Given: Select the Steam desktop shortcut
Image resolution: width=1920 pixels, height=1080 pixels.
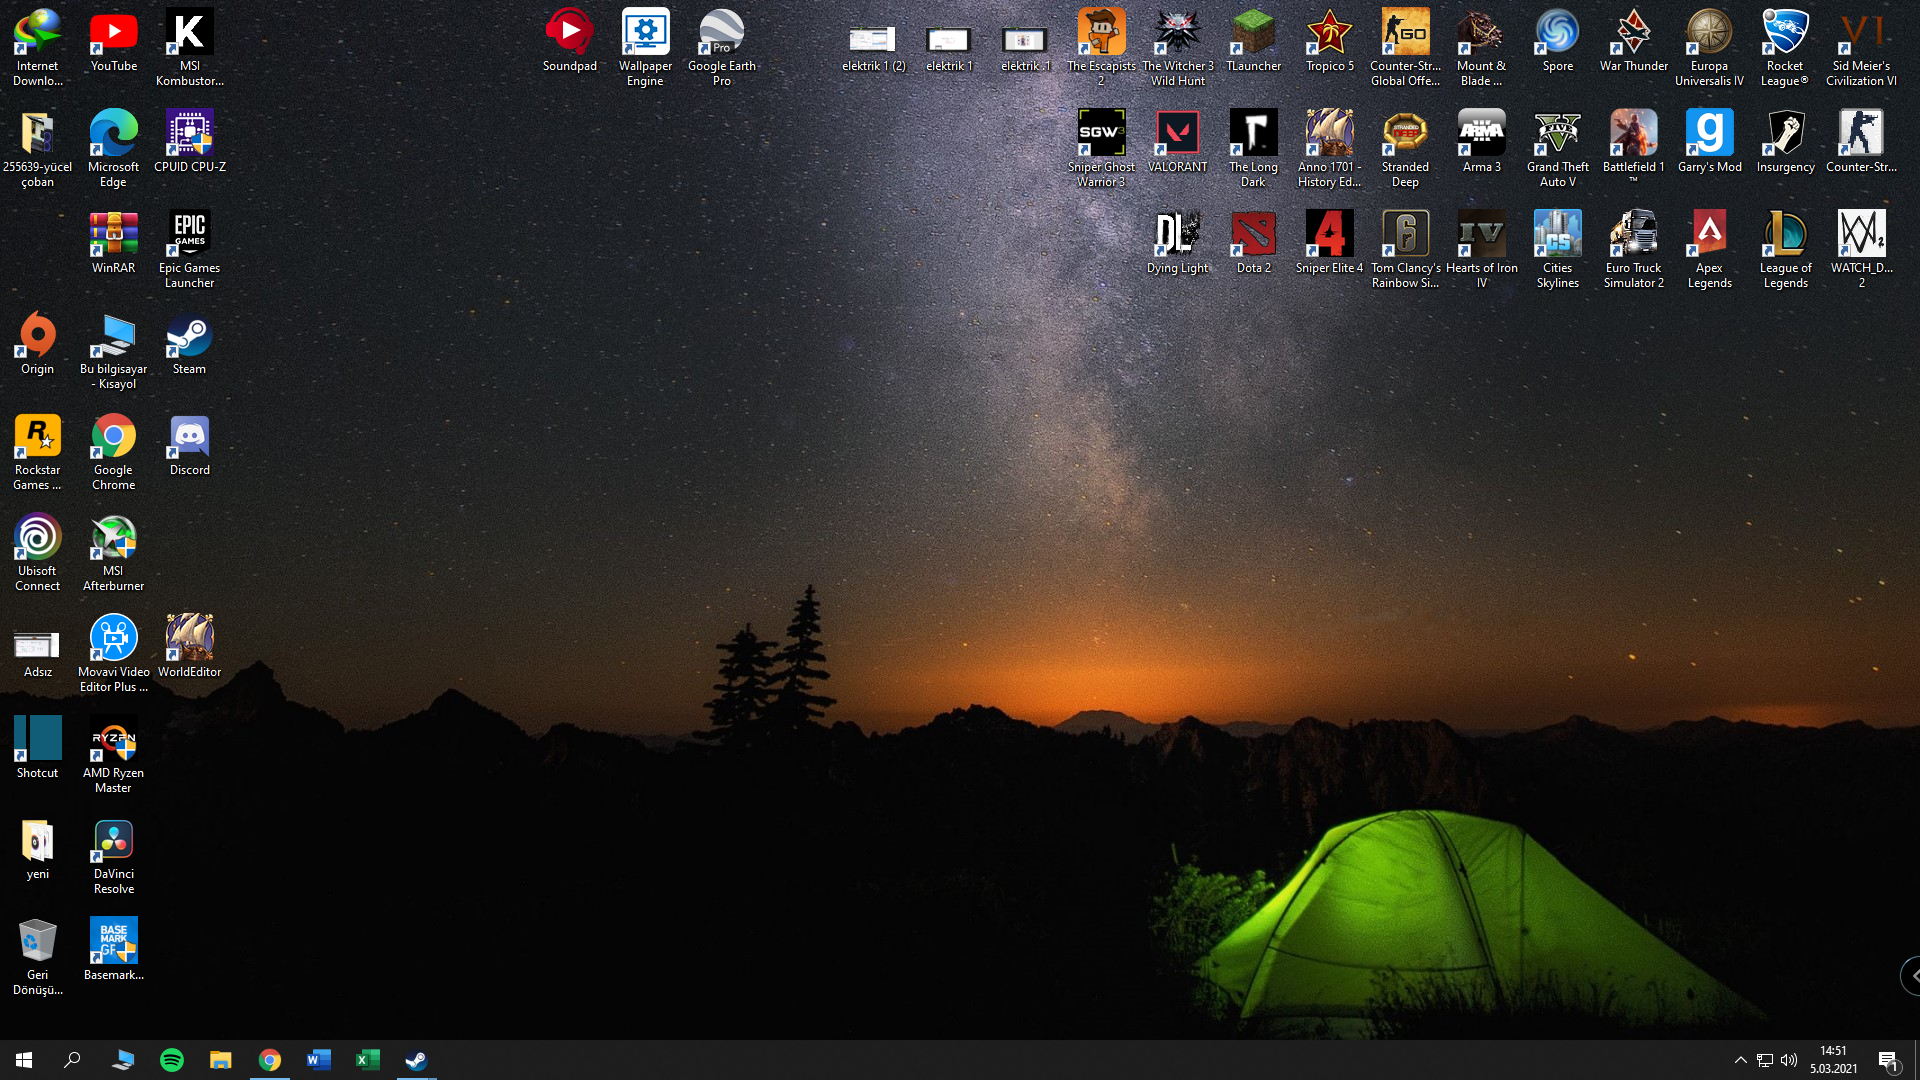Looking at the screenshot, I should point(189,338).
